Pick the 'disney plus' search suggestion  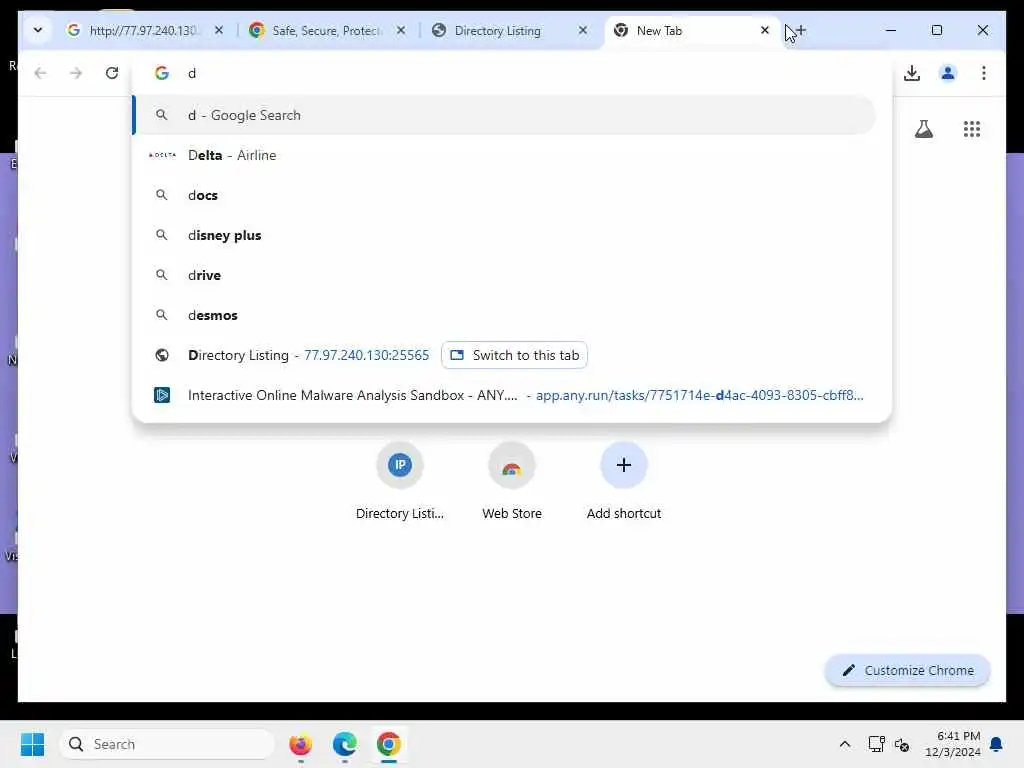(504, 235)
